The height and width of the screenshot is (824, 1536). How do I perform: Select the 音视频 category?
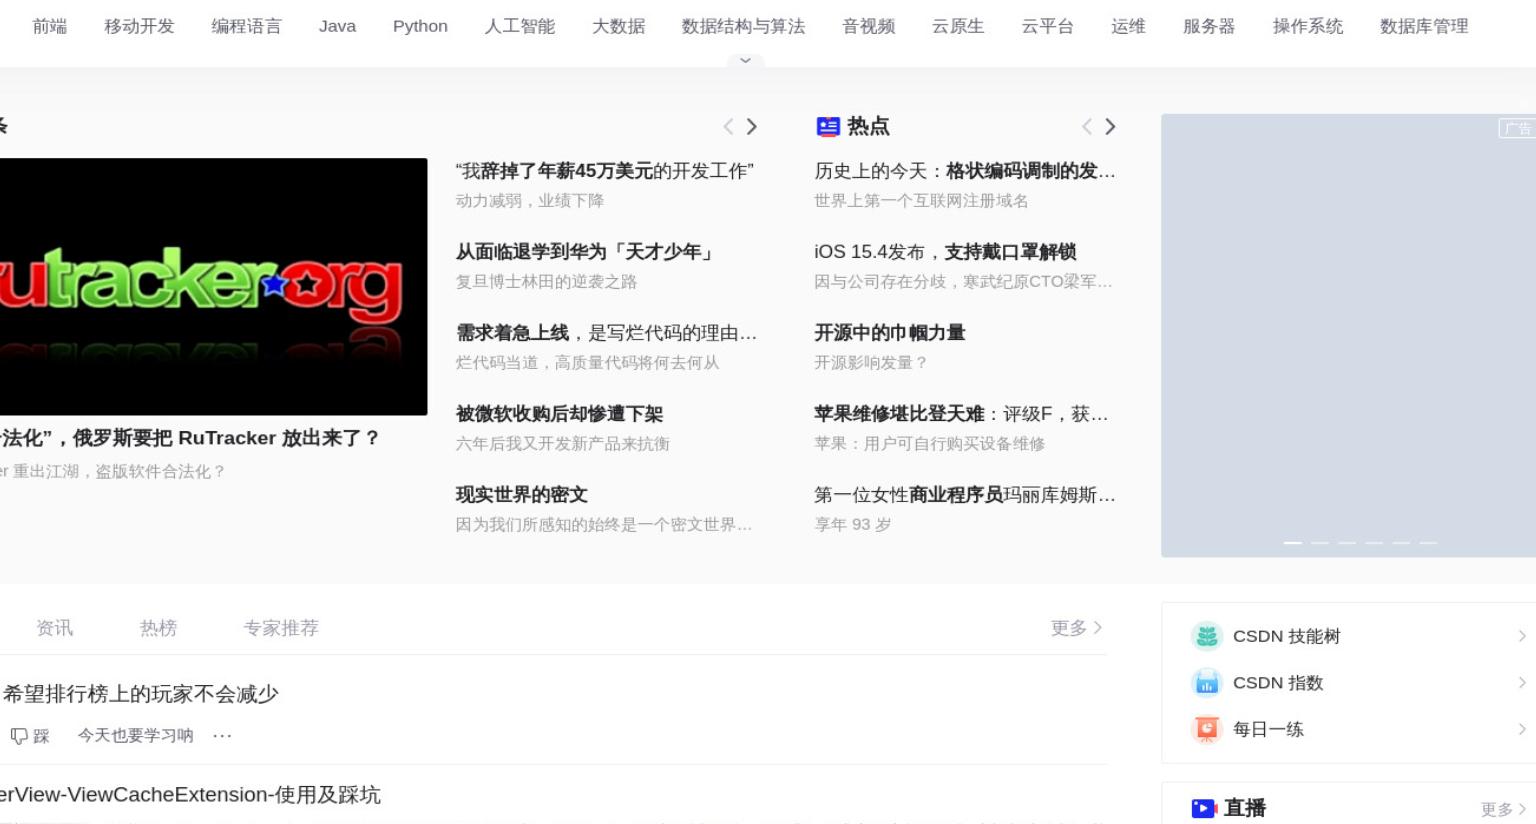click(x=869, y=26)
